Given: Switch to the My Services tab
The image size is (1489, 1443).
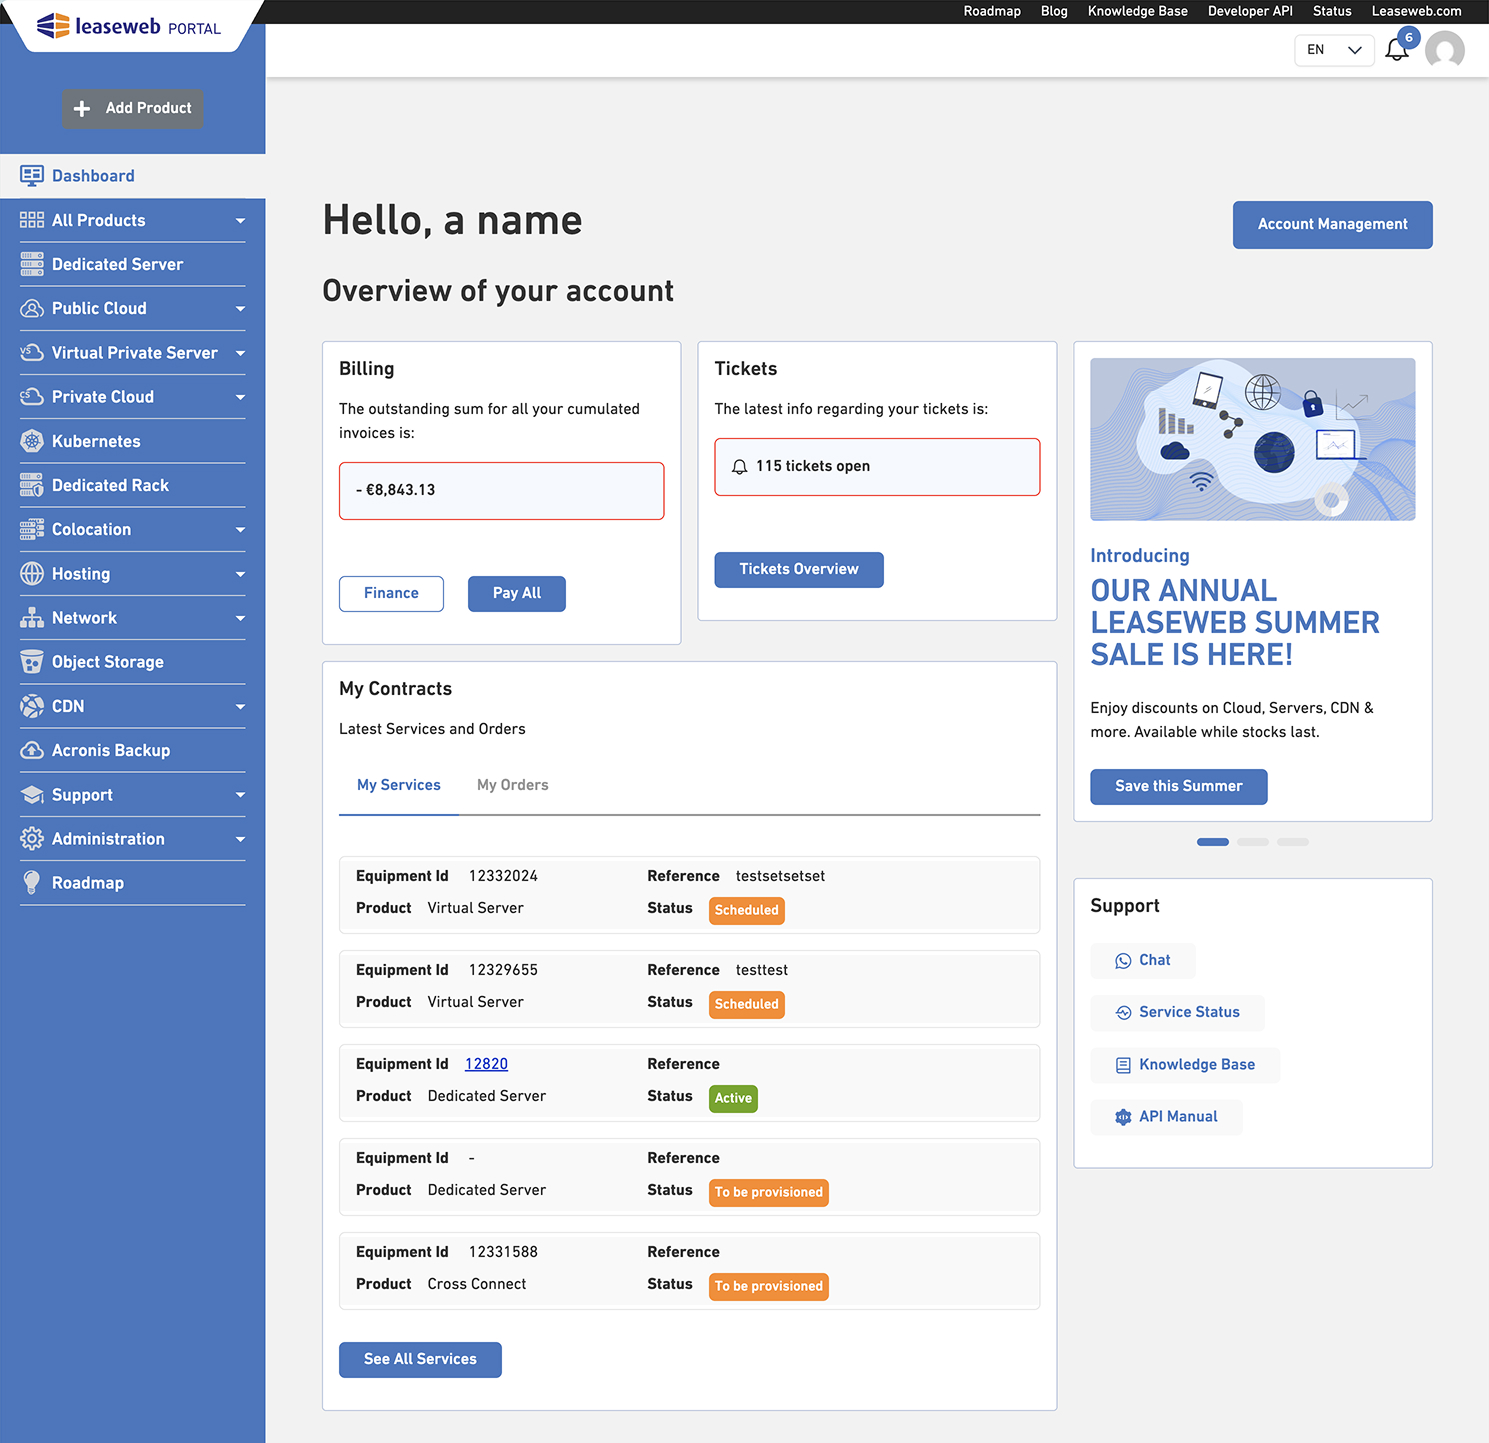Looking at the screenshot, I should [x=399, y=785].
